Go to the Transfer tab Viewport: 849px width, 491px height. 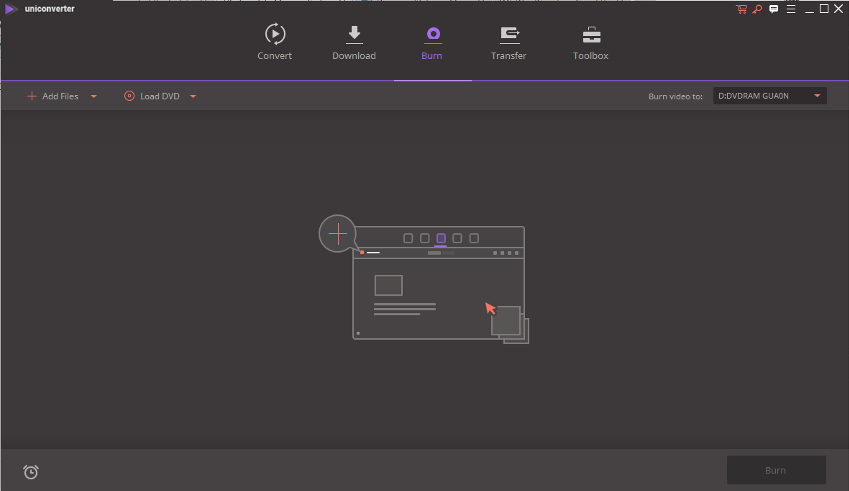click(x=508, y=42)
